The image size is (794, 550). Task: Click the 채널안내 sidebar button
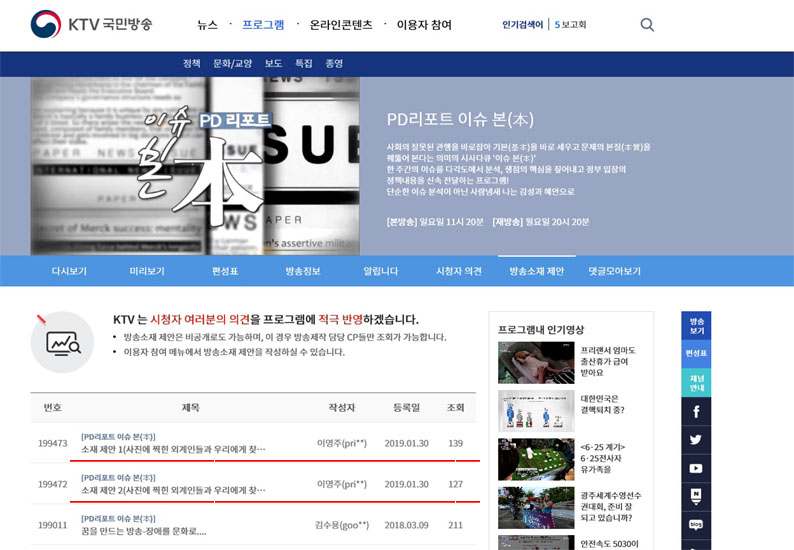click(x=696, y=382)
